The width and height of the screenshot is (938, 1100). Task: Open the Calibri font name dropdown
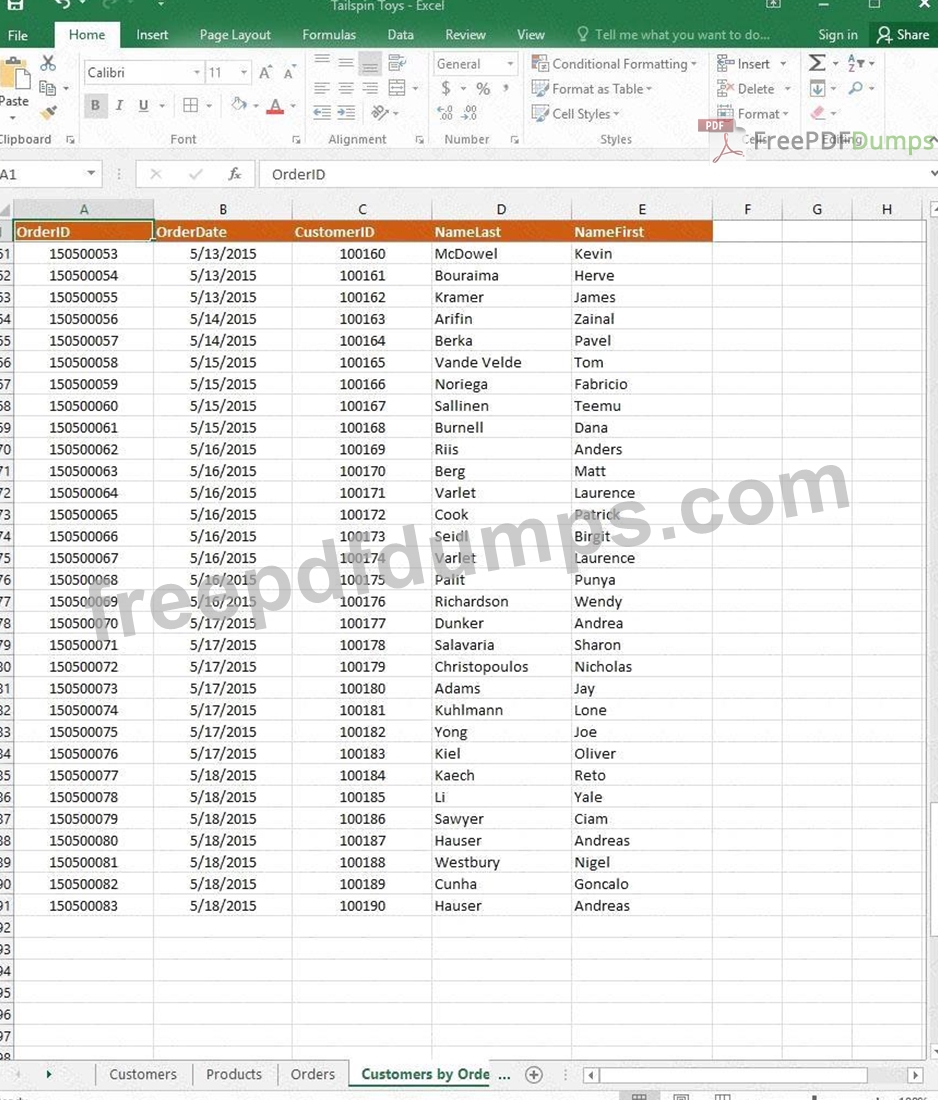[196, 72]
